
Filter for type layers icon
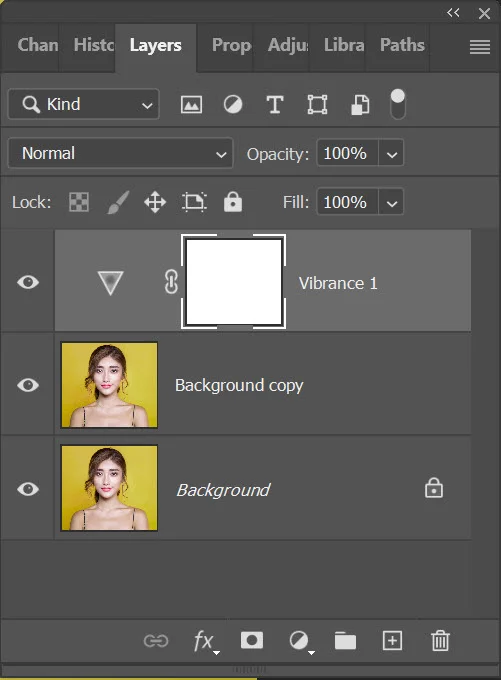[x=275, y=105]
